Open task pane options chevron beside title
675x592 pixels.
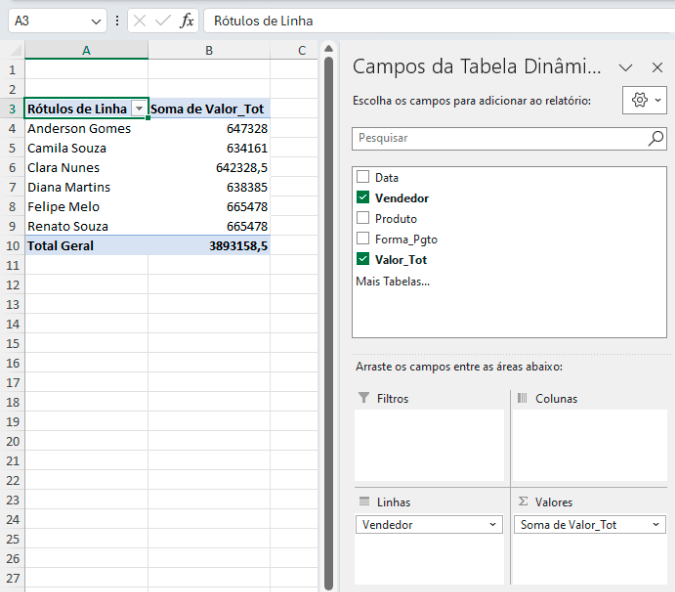tap(625, 67)
